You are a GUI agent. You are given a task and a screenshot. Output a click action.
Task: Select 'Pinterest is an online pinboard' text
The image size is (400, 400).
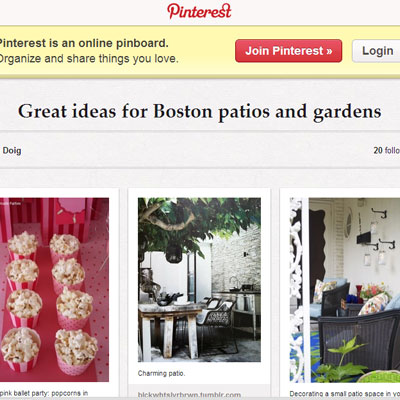pyautogui.click(x=83, y=43)
